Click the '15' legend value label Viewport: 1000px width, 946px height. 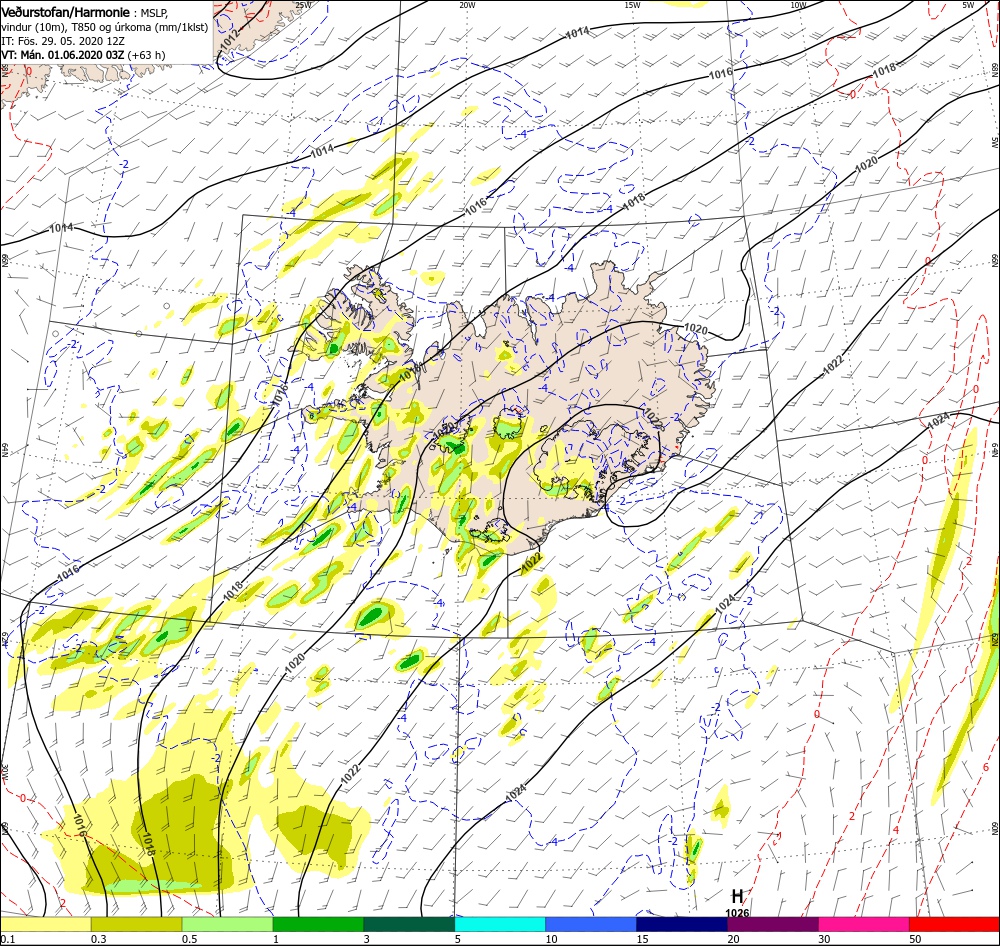pos(642,939)
